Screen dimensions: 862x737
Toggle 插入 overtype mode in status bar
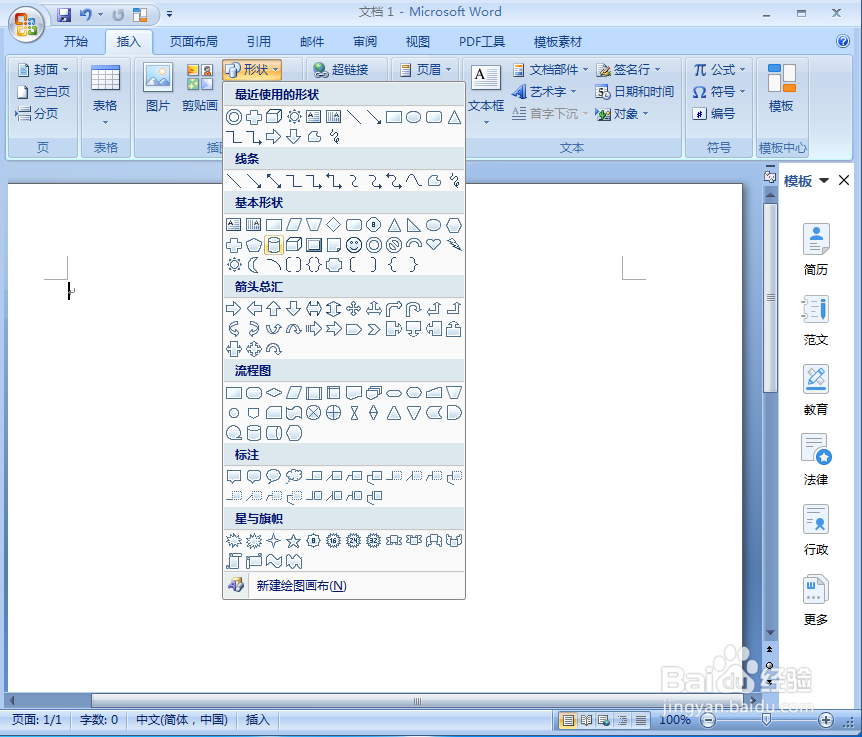tap(257, 719)
